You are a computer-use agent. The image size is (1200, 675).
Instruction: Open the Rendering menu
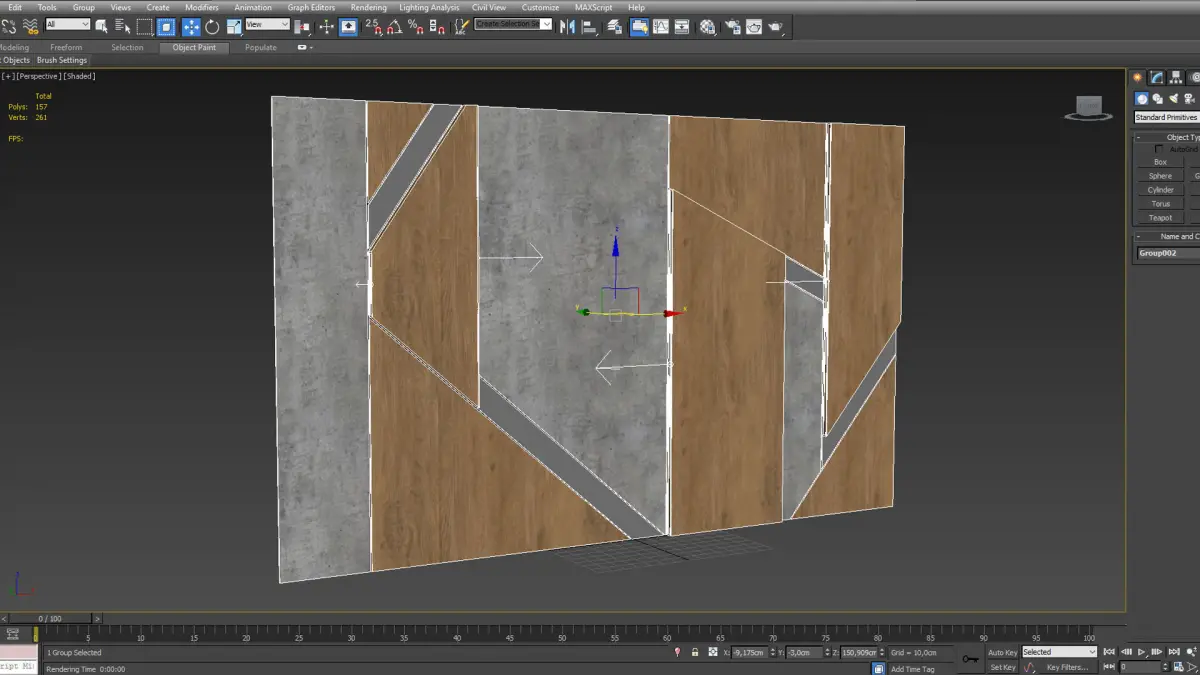pyautogui.click(x=368, y=7)
